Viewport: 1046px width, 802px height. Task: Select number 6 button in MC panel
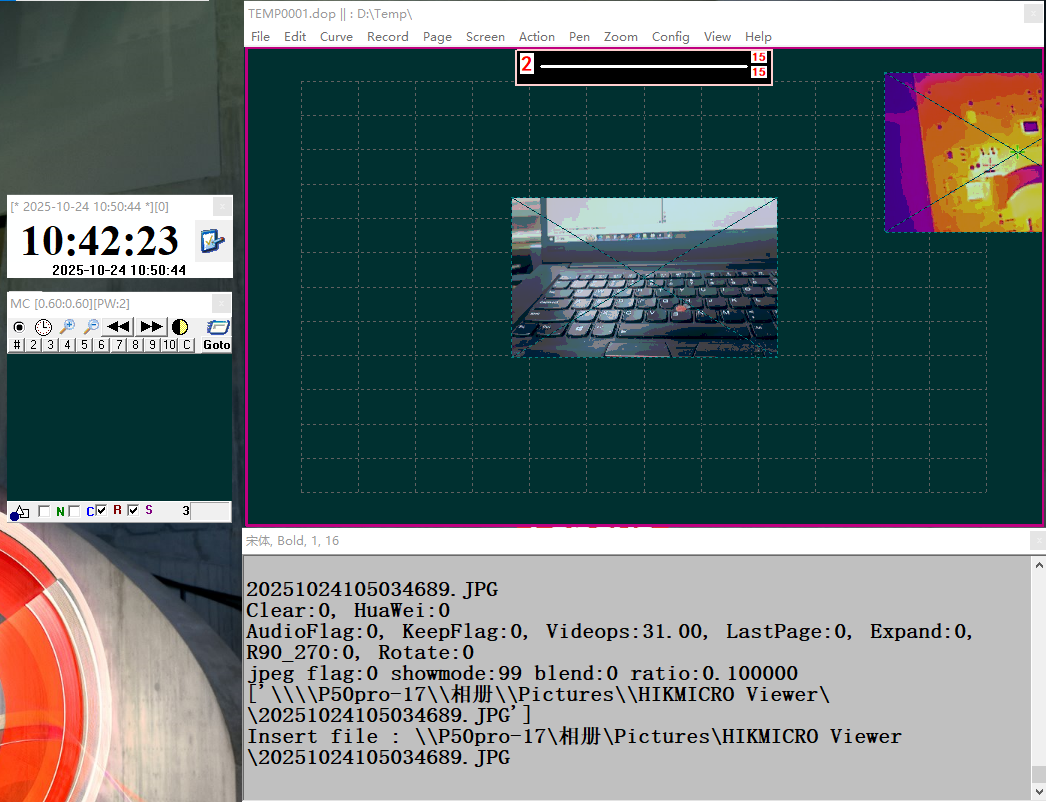tap(101, 345)
